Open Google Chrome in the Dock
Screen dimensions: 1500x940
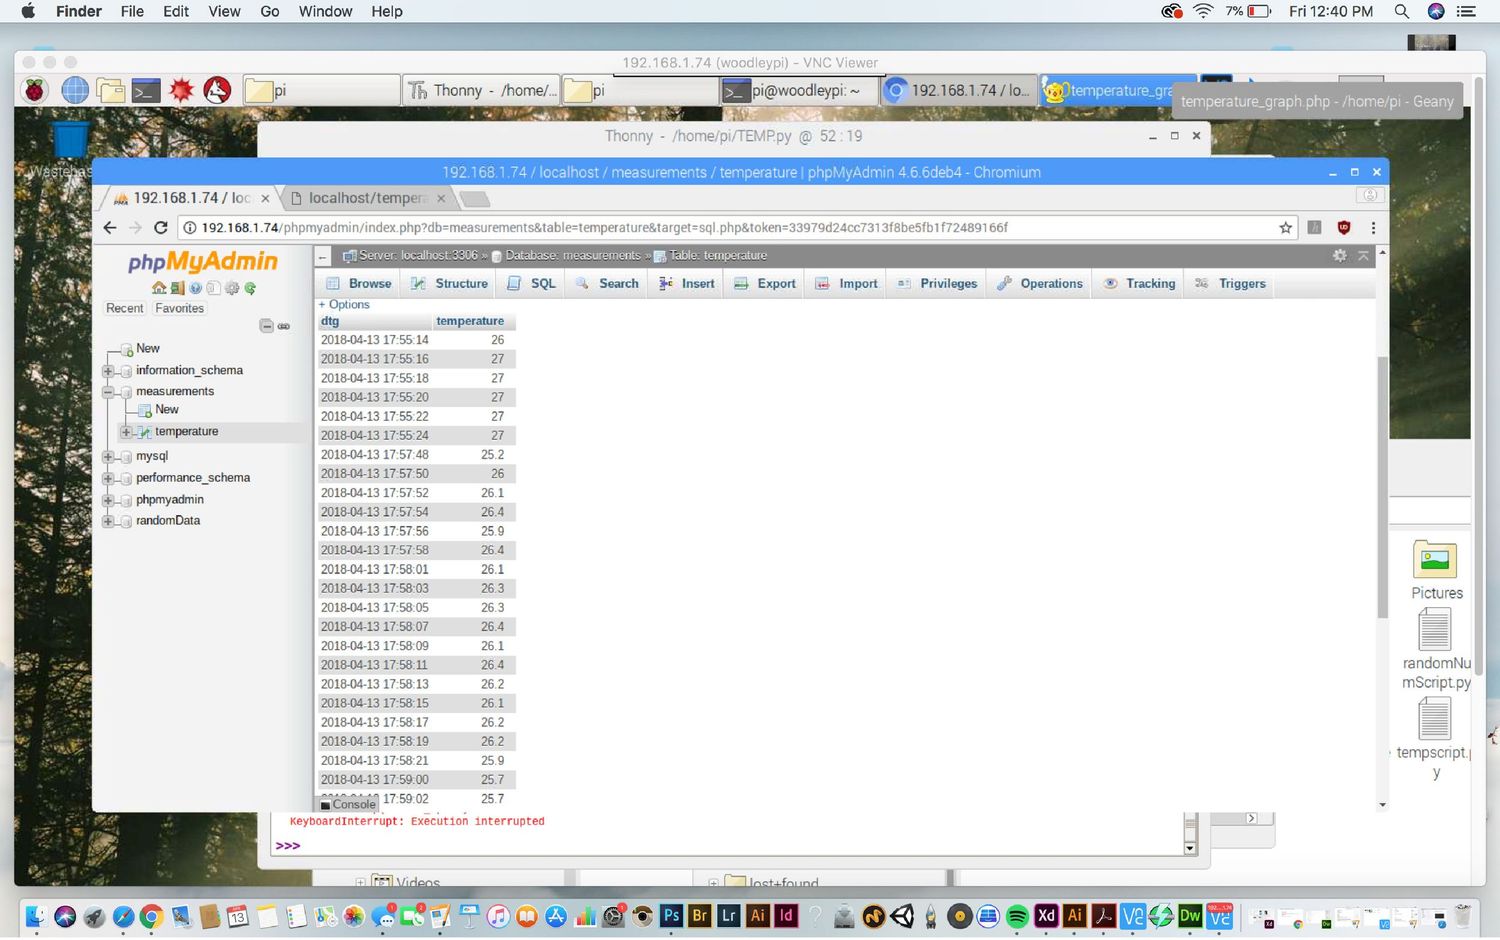(x=151, y=915)
